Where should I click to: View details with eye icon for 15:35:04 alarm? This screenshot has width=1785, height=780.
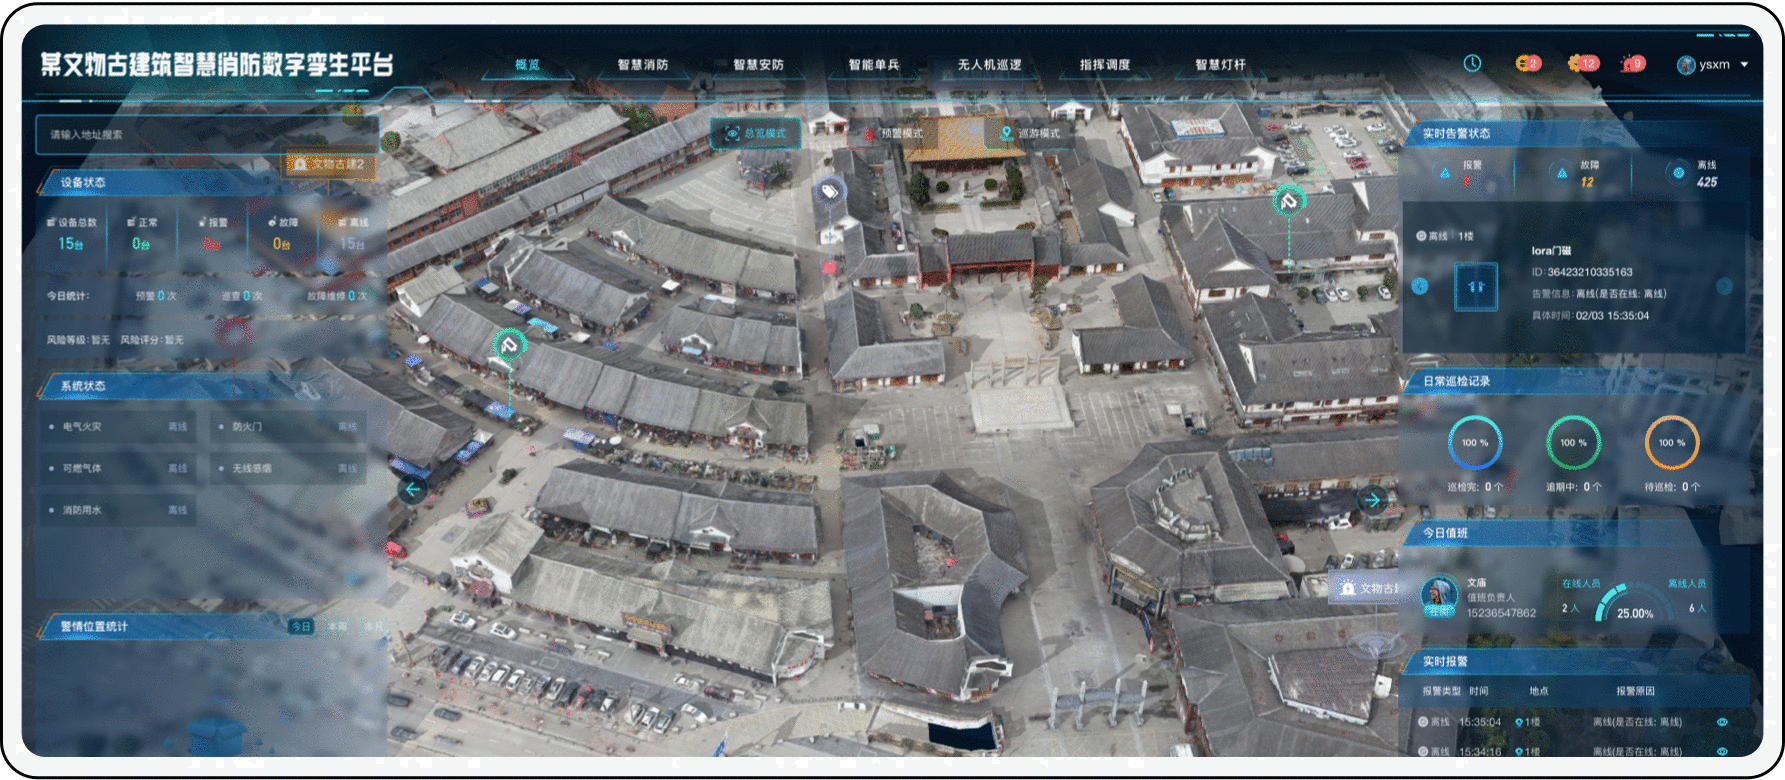pos(1722,722)
